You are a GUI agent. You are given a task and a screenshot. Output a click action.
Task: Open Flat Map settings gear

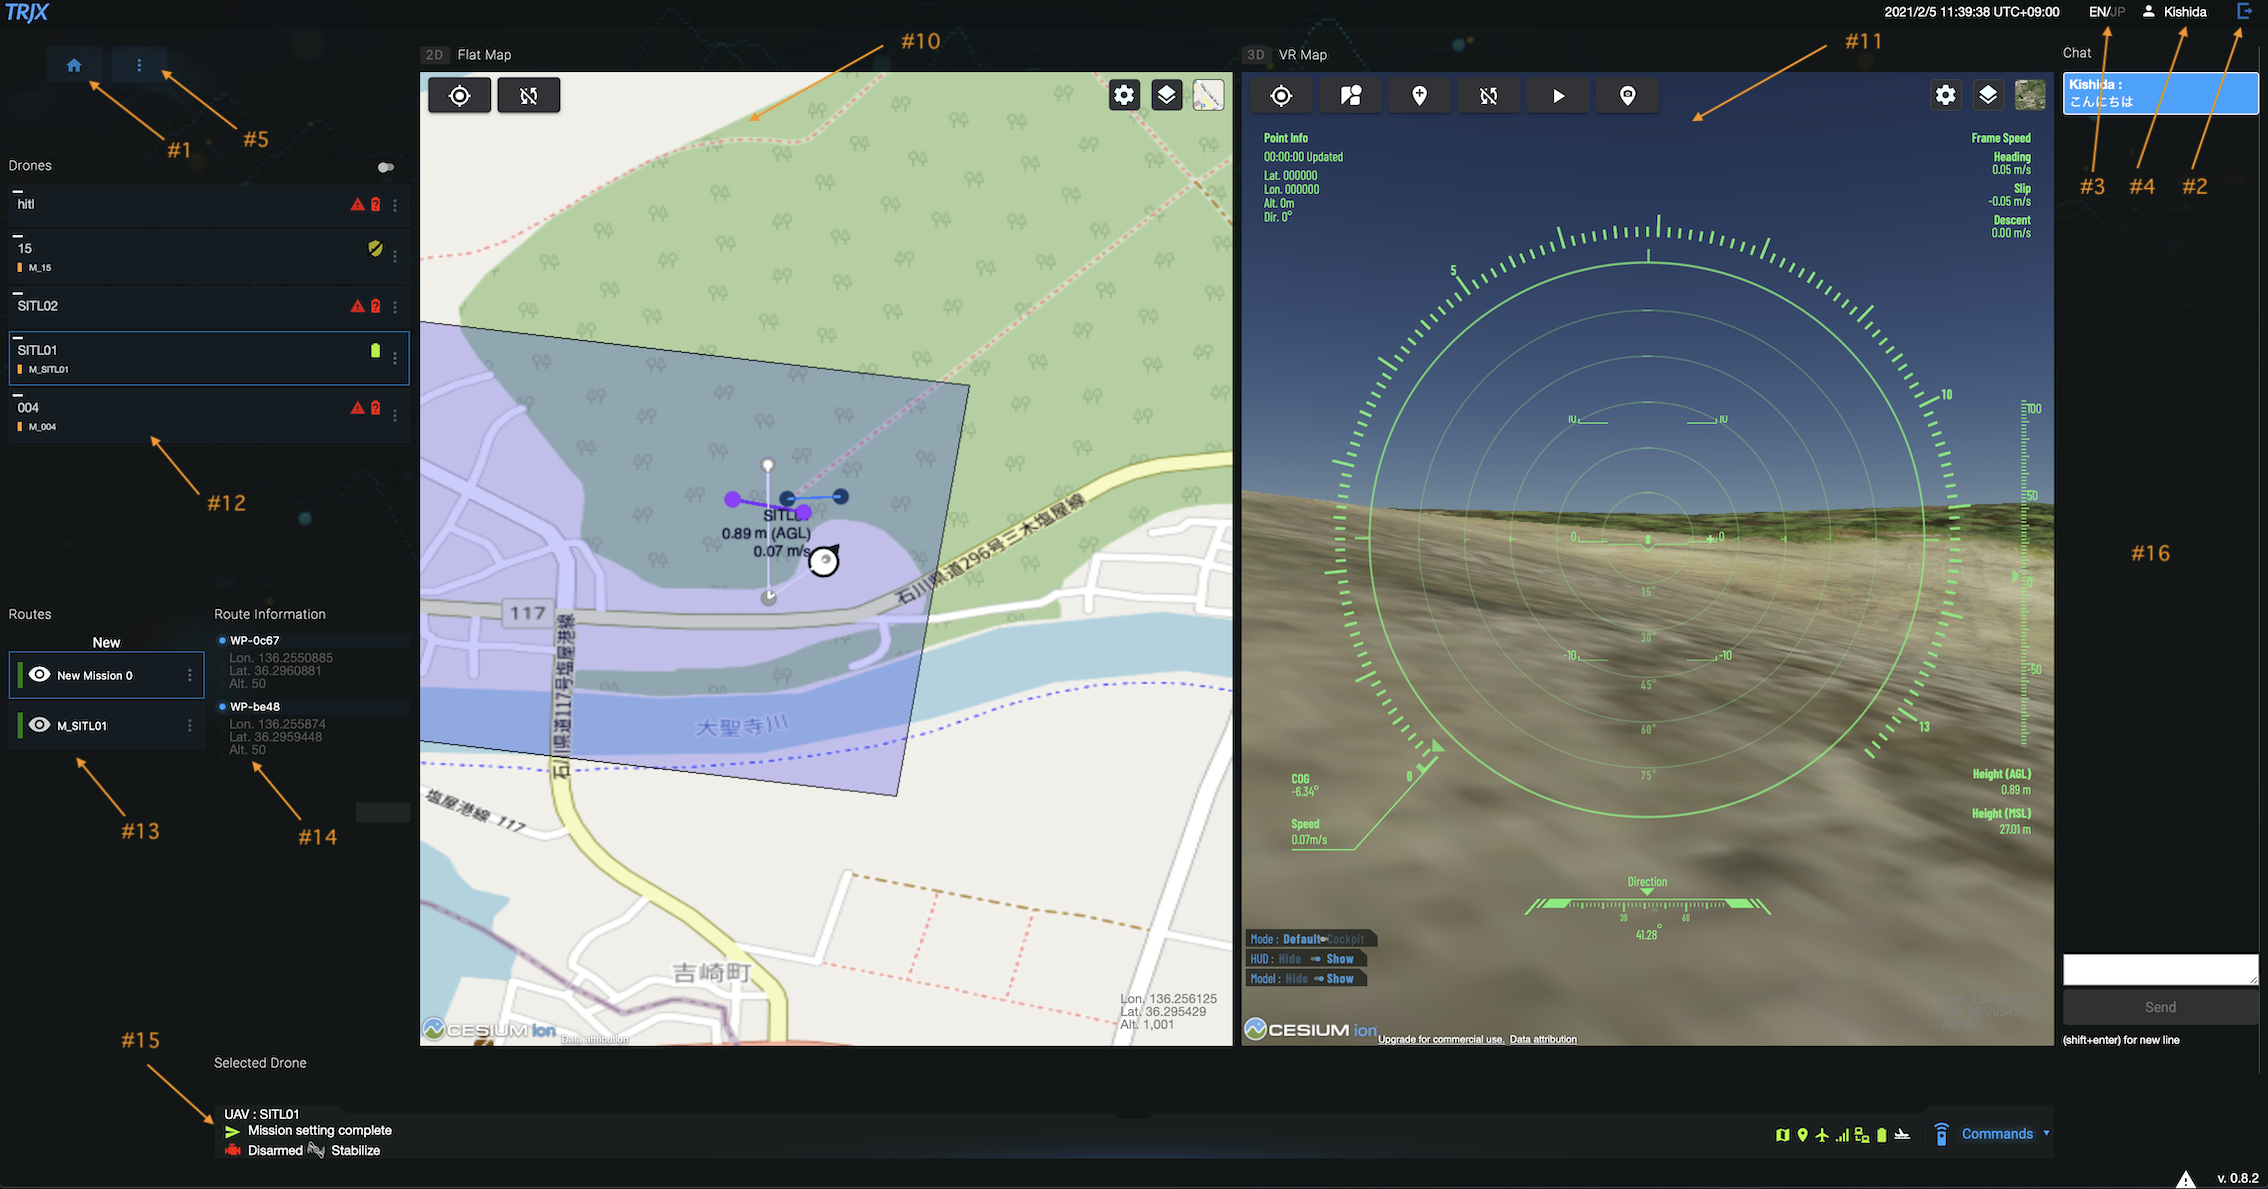[1124, 95]
